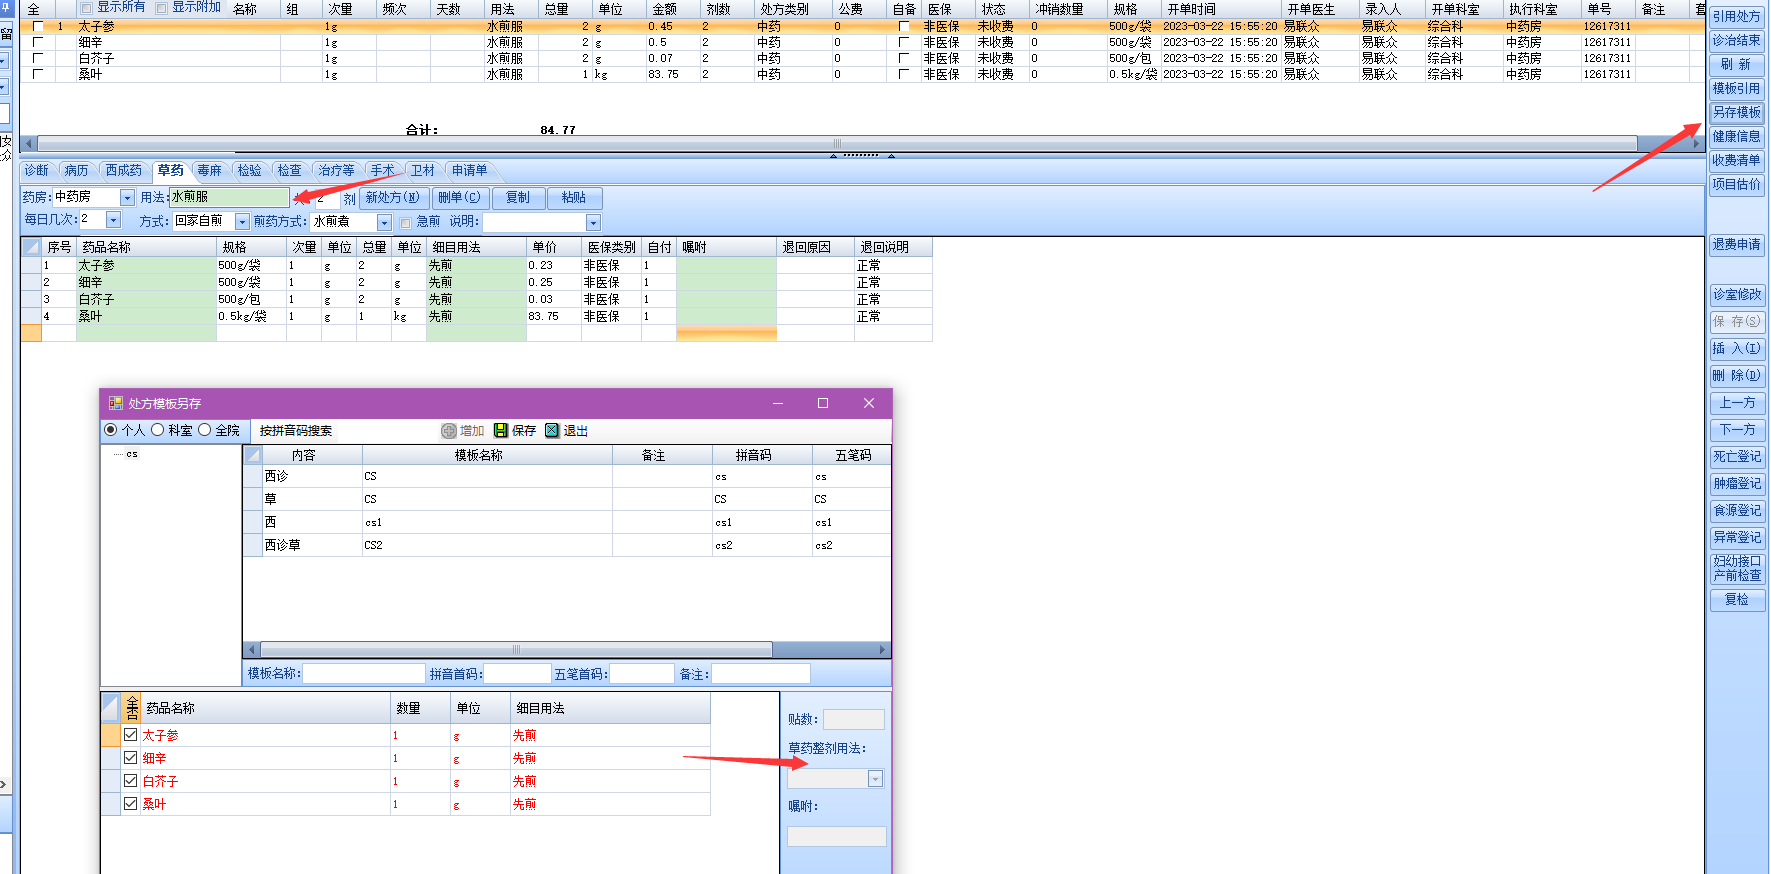
Task: Click the 用法 field showing 水煎服
Action: pos(229,197)
